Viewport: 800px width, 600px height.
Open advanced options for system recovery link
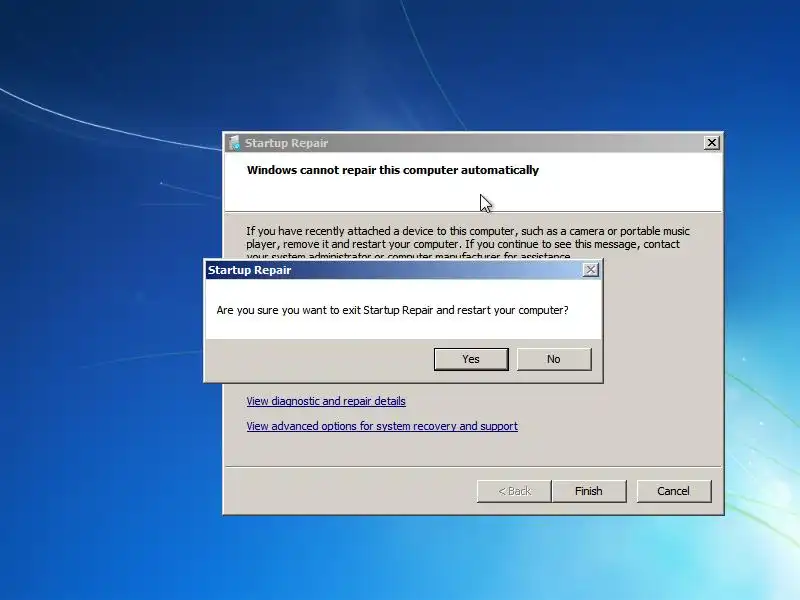[x=382, y=426]
